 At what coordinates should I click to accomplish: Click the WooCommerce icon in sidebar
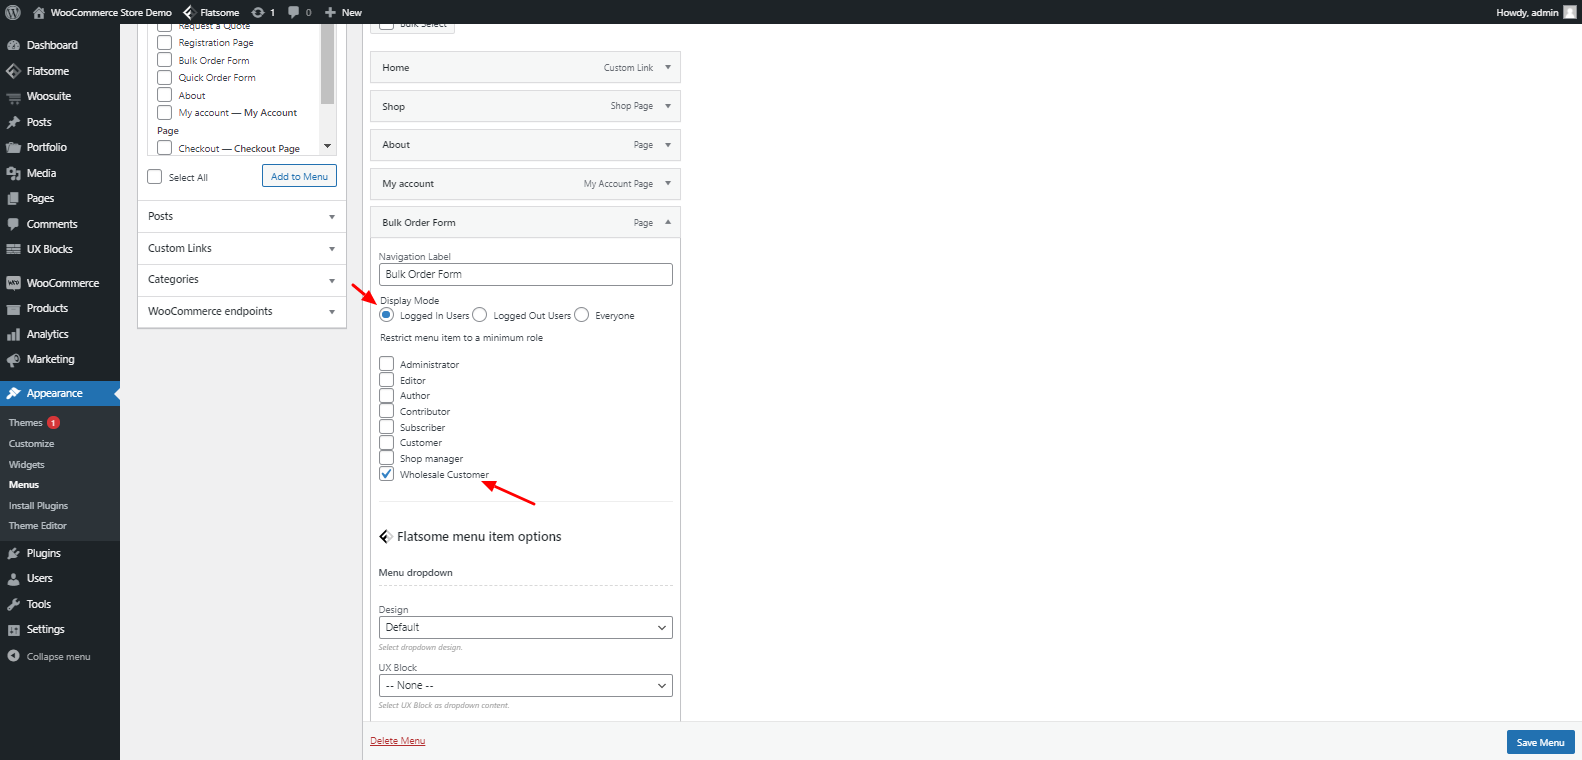point(13,283)
